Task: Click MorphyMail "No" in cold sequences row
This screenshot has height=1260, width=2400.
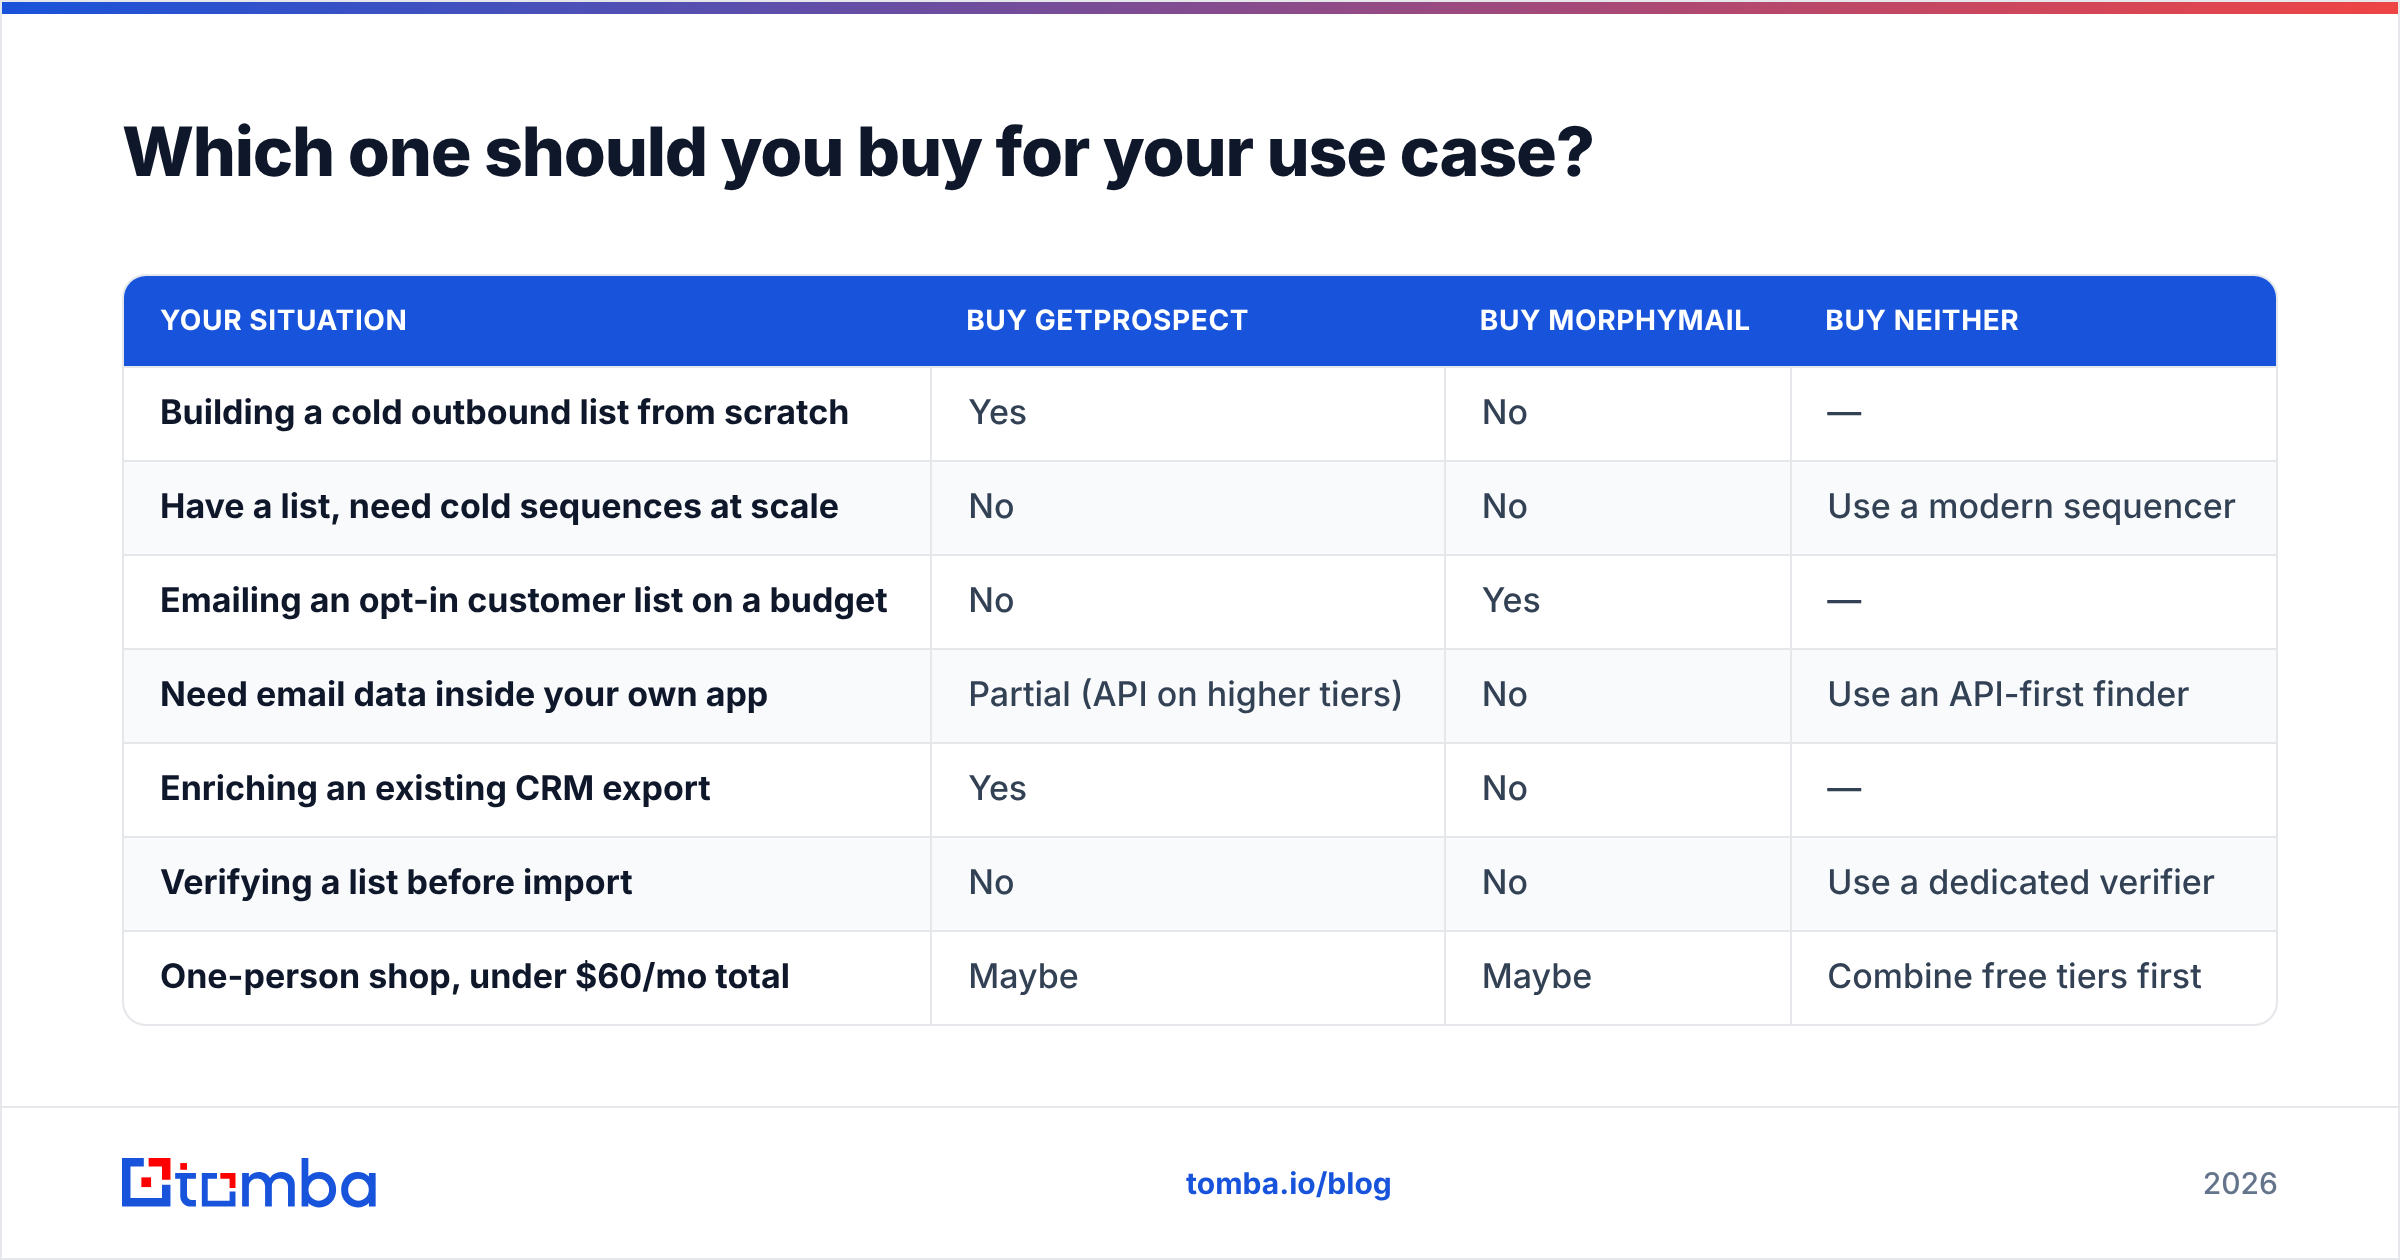Action: point(1504,506)
